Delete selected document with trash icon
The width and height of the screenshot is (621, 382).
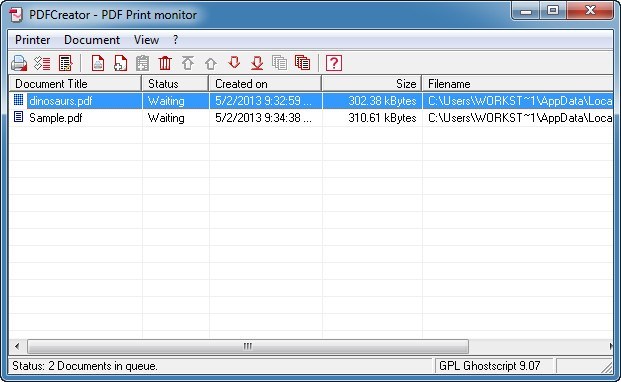[x=165, y=63]
